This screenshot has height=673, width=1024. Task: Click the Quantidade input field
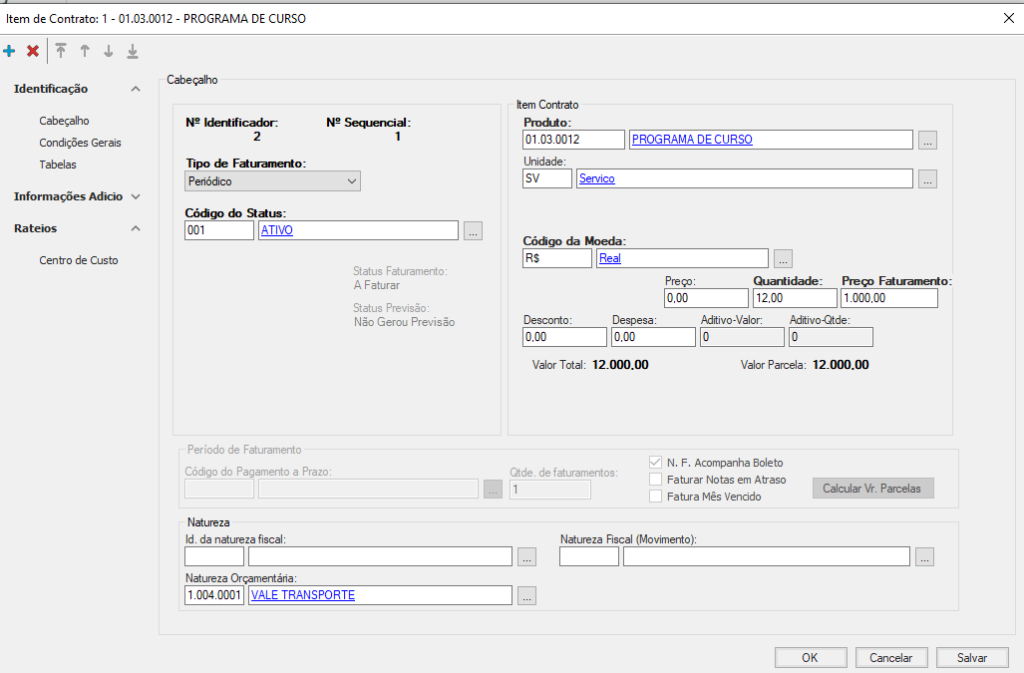[x=792, y=298]
